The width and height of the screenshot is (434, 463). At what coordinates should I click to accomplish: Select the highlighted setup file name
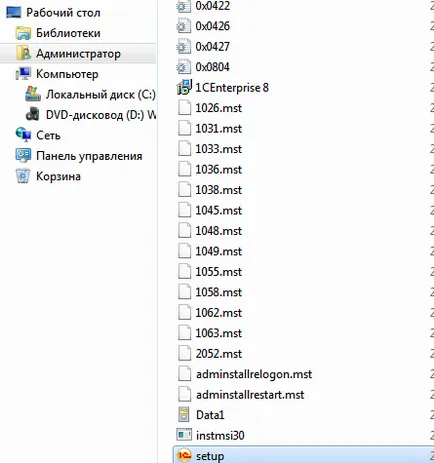pyautogui.click(x=210, y=456)
